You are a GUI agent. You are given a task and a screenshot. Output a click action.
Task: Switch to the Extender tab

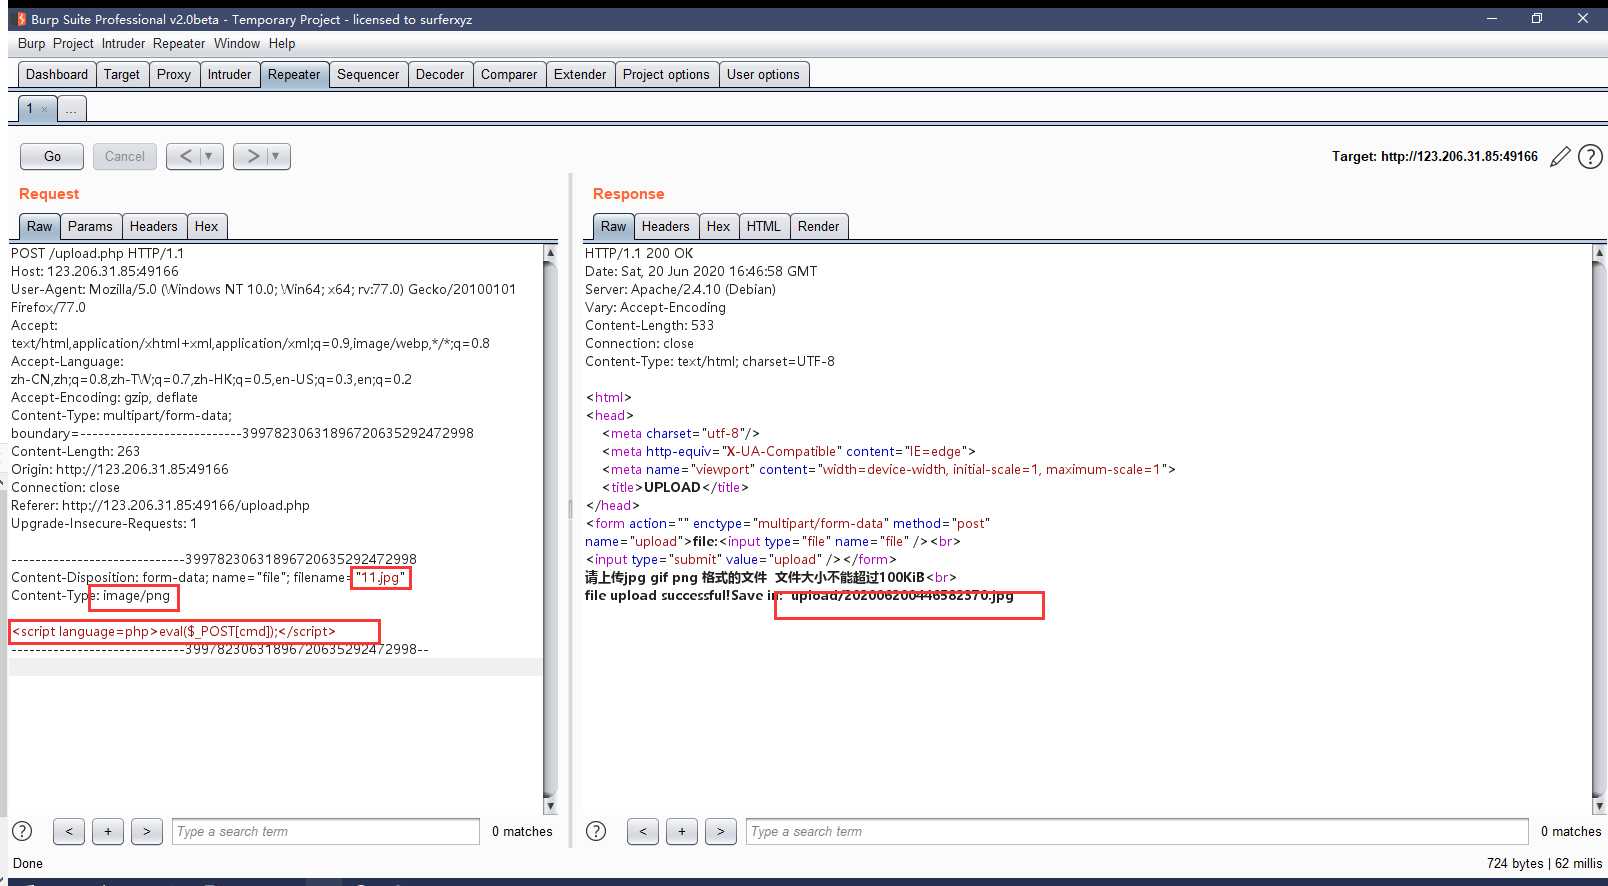coord(580,74)
